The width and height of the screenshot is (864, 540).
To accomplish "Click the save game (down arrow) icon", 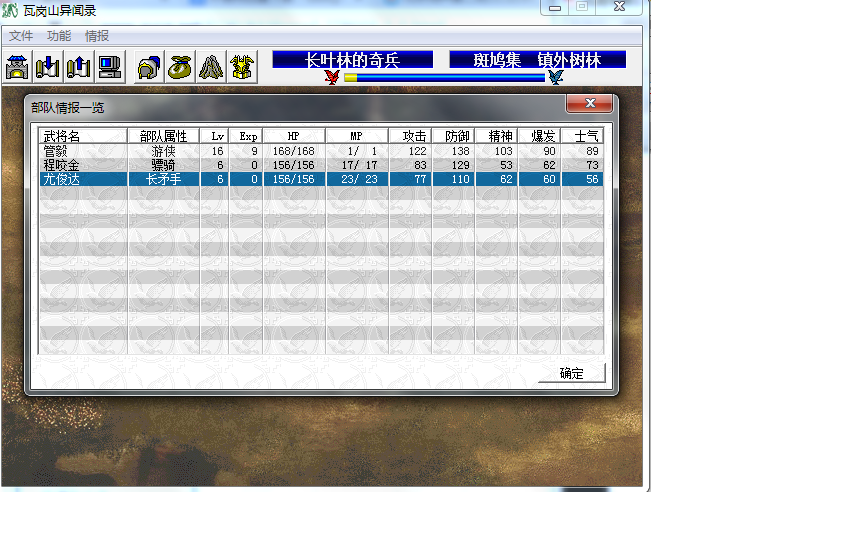I will pos(48,68).
